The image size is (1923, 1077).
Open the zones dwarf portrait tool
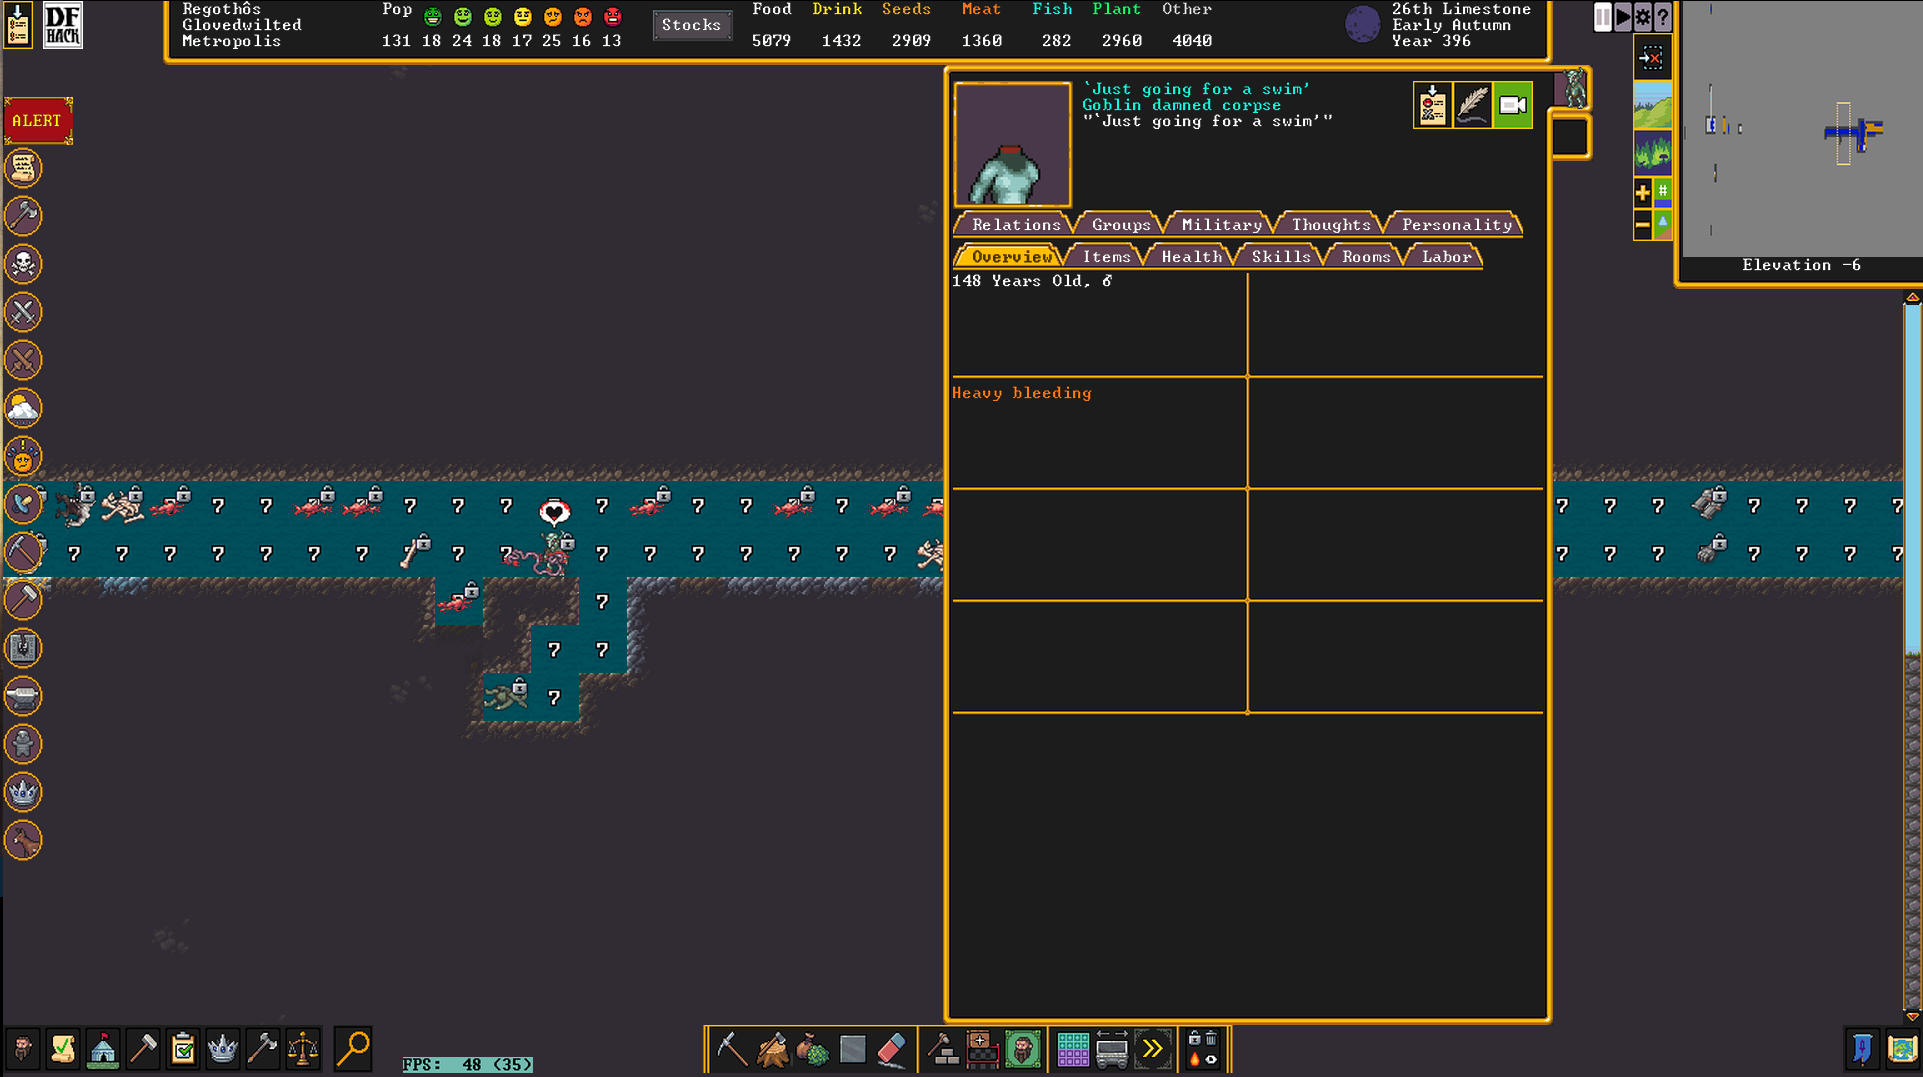click(x=1022, y=1050)
